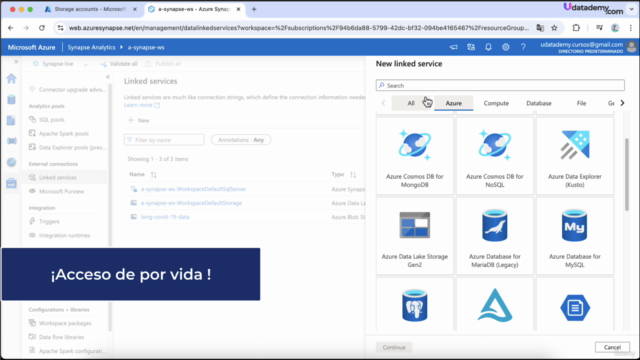Click the connector list vertical scrollbar
Screen dimensions: 640x360
pyautogui.click(x=627, y=175)
